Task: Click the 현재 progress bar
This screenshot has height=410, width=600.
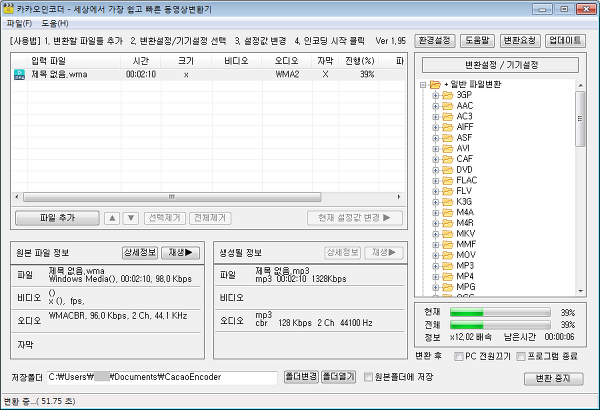Action: tap(500, 313)
